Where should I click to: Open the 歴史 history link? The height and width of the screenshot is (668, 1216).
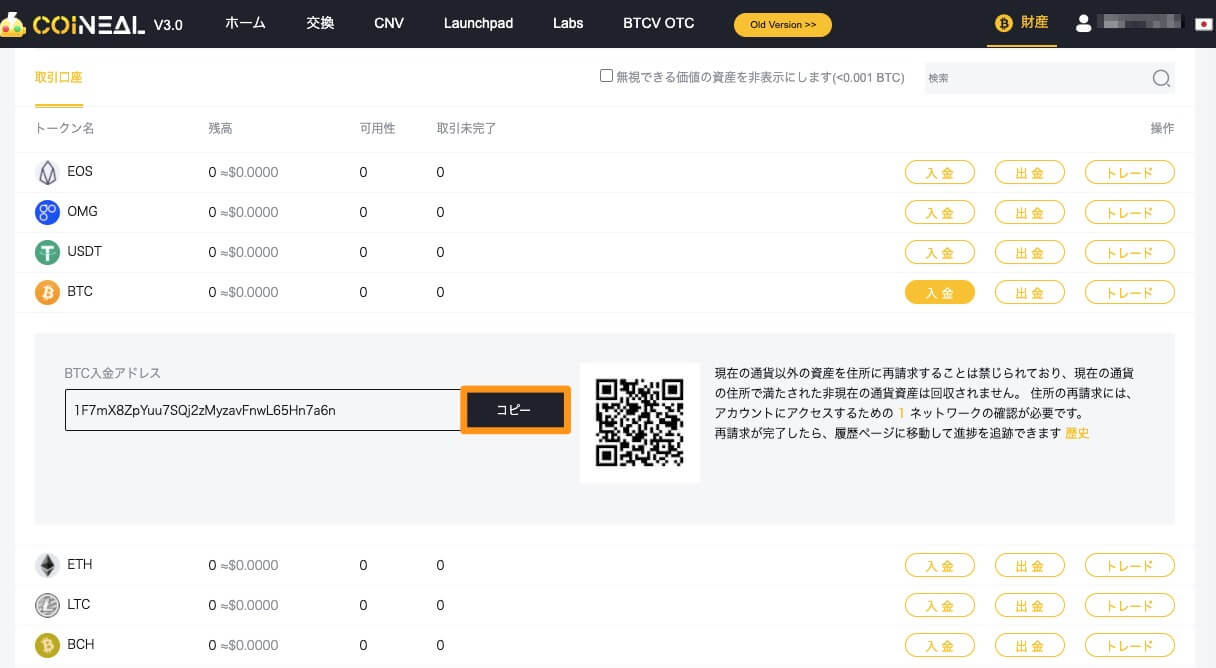(1077, 433)
